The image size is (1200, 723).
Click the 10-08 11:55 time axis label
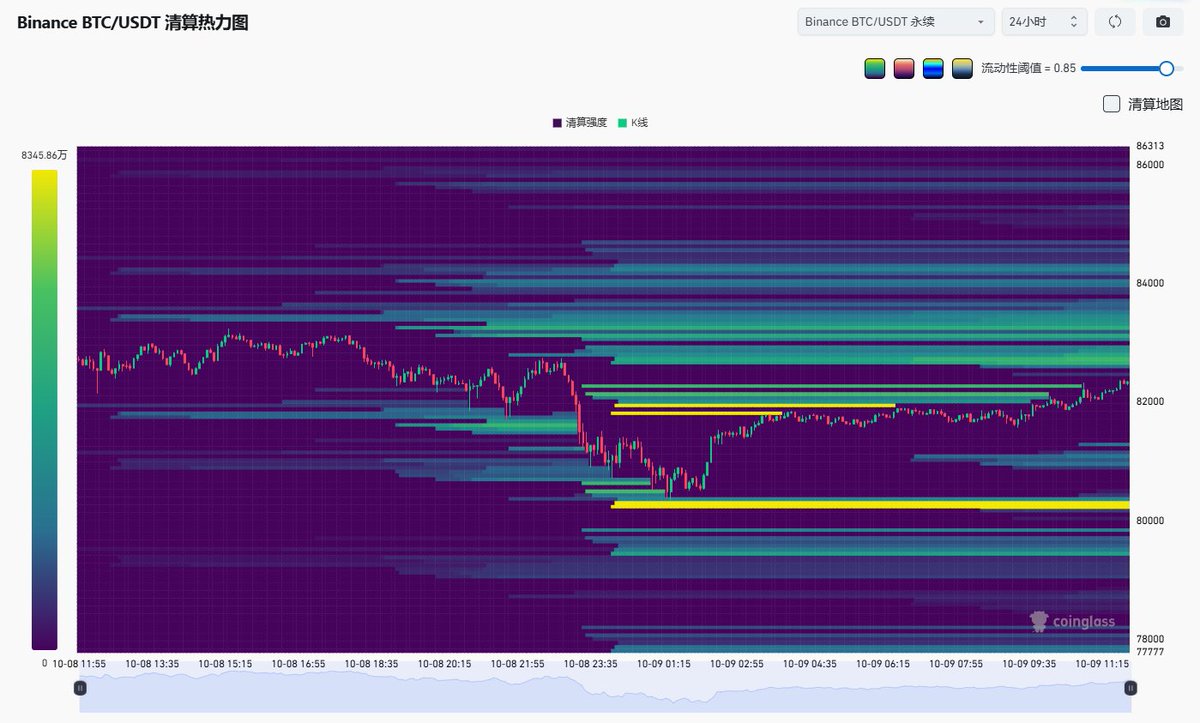[79, 663]
